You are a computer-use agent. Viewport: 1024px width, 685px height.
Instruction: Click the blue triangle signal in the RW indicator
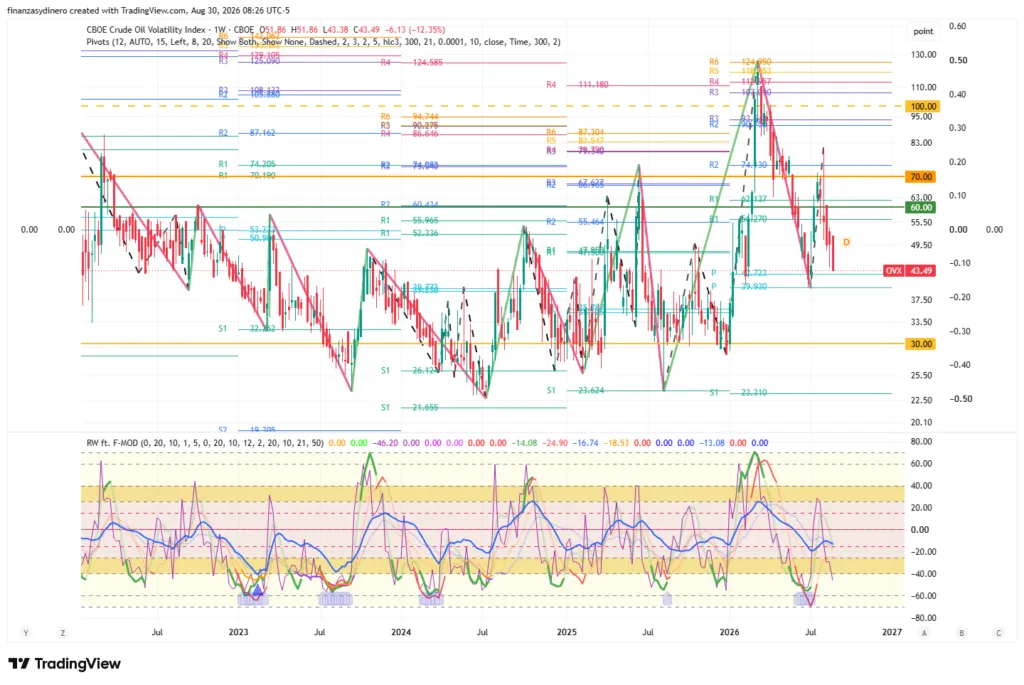click(257, 590)
